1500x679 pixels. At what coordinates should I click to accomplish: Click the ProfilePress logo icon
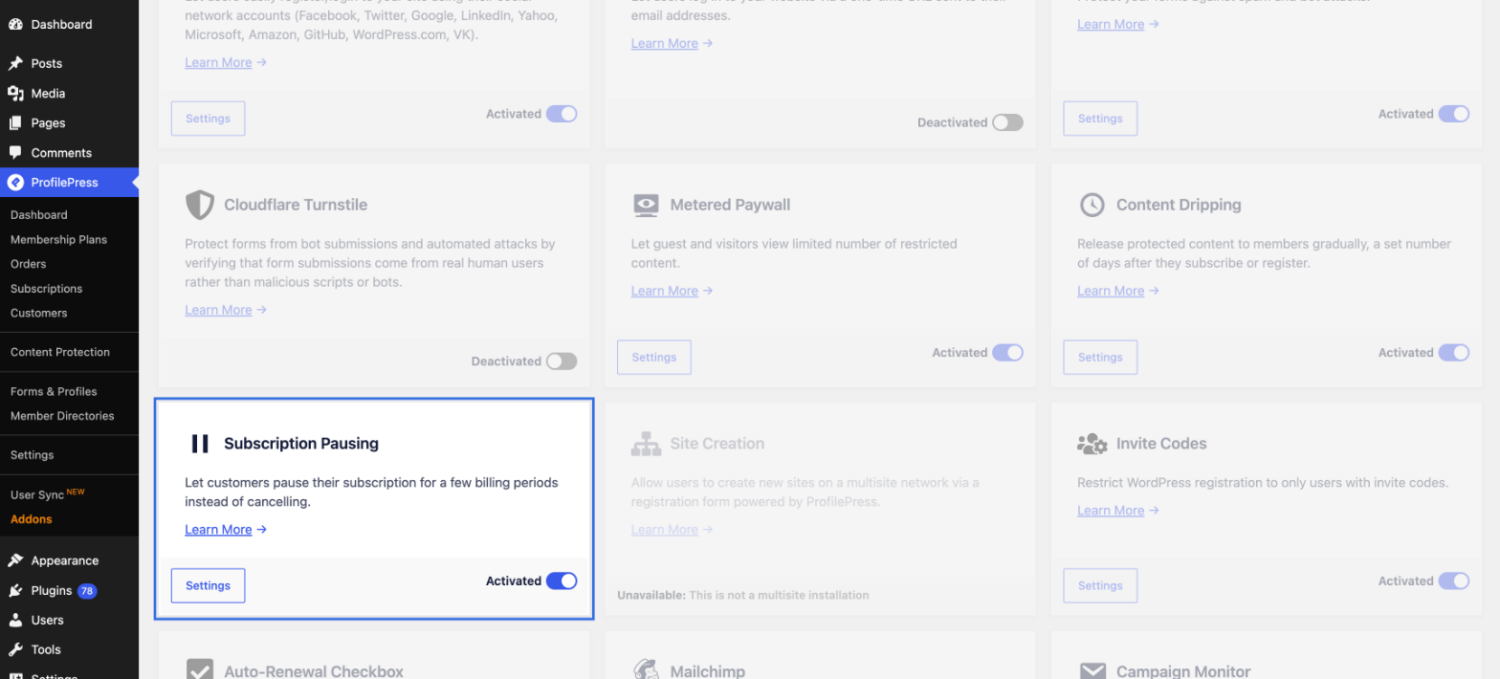pos(15,183)
